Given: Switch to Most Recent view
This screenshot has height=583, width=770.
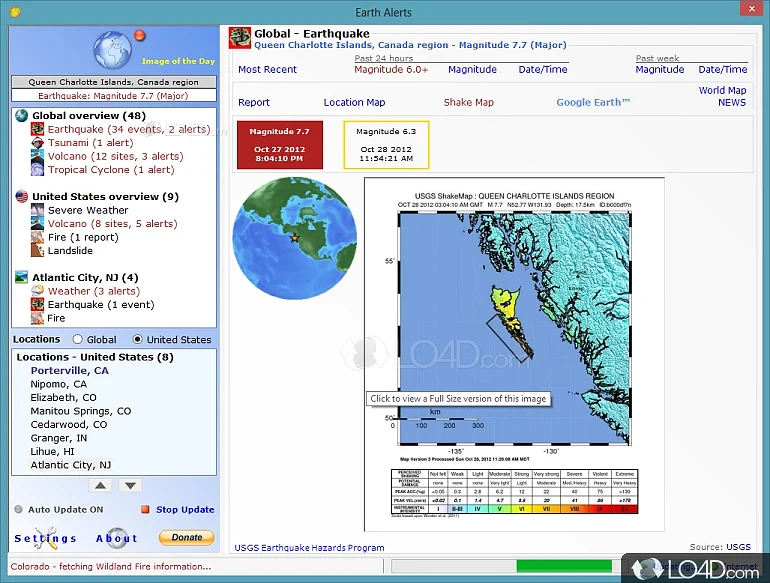Looking at the screenshot, I should 268,69.
